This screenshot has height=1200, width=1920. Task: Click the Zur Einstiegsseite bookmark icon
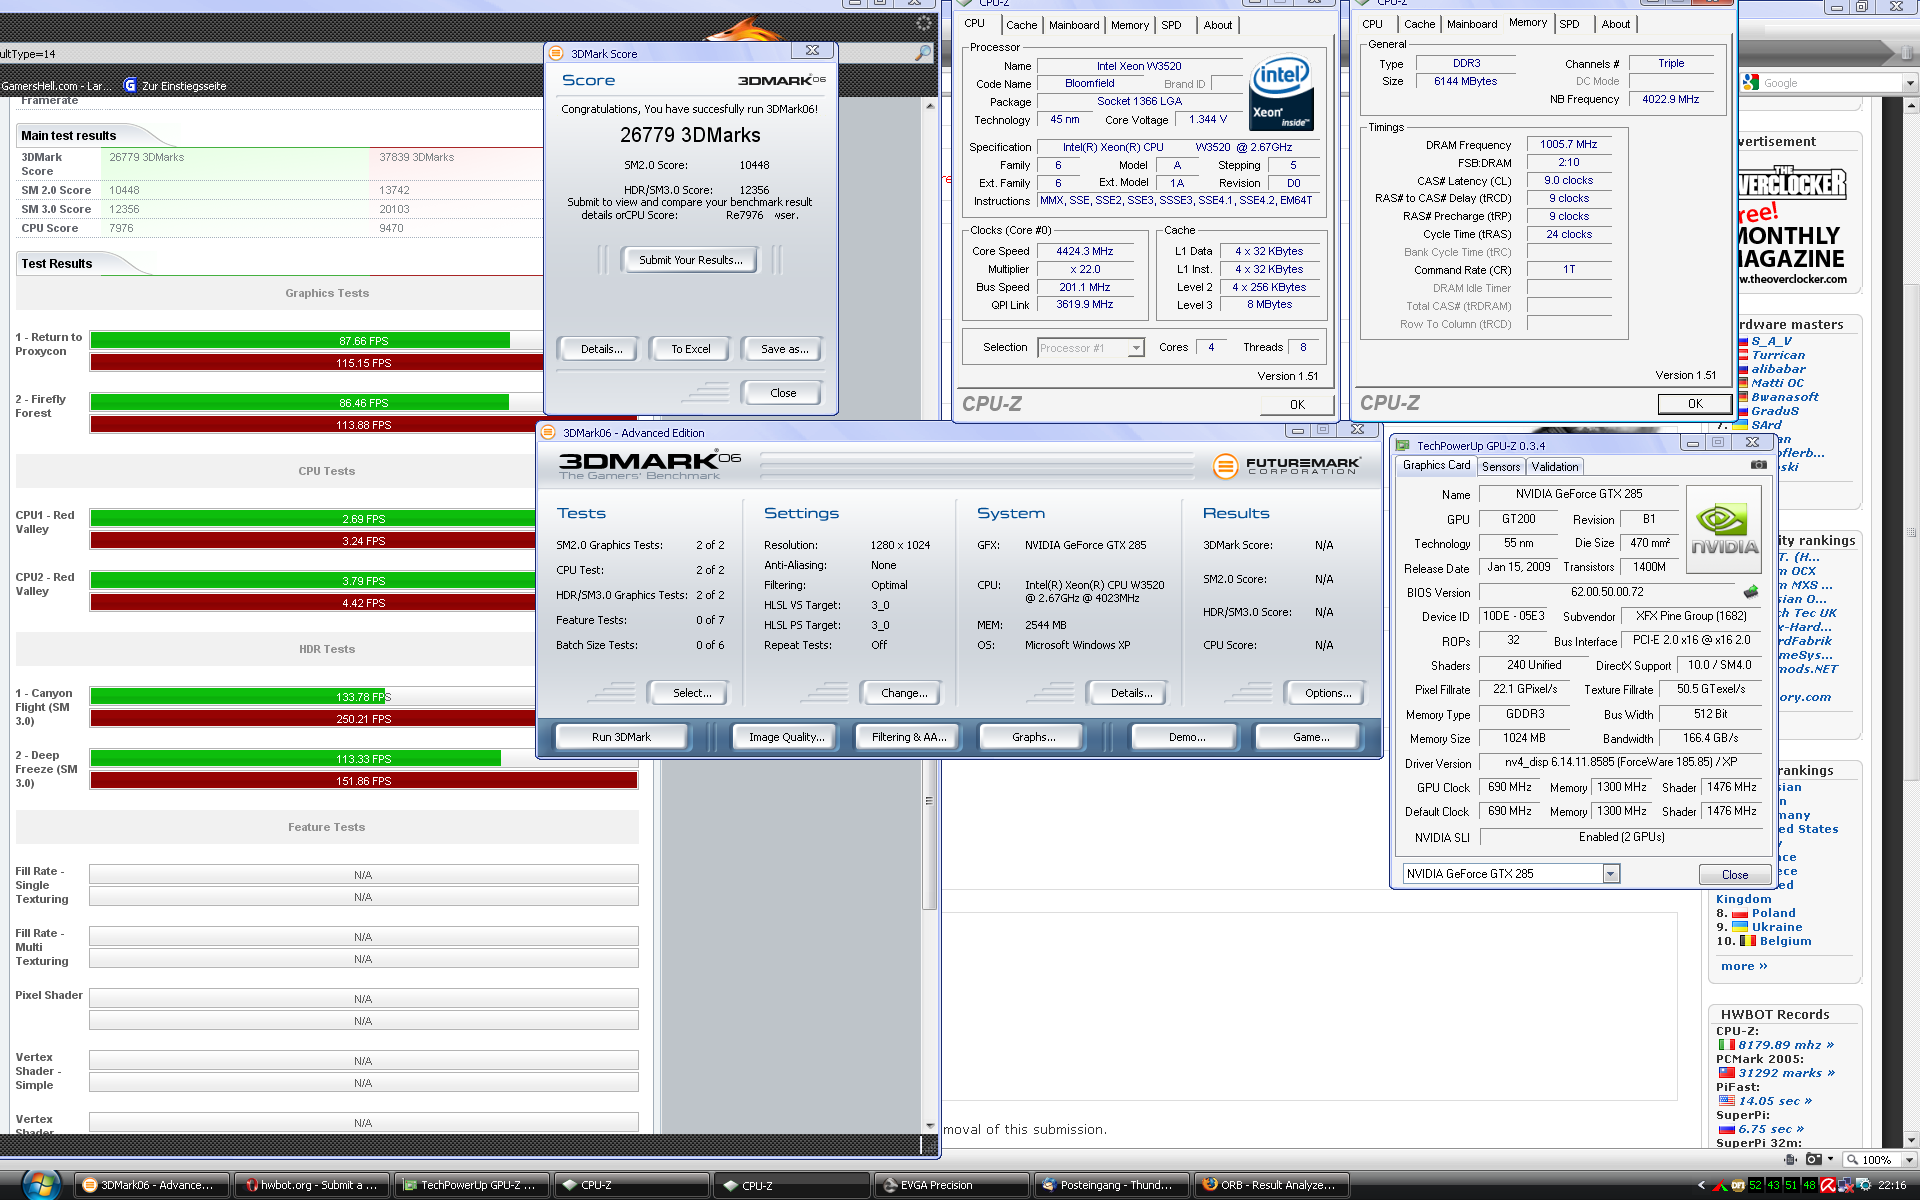click(x=130, y=85)
